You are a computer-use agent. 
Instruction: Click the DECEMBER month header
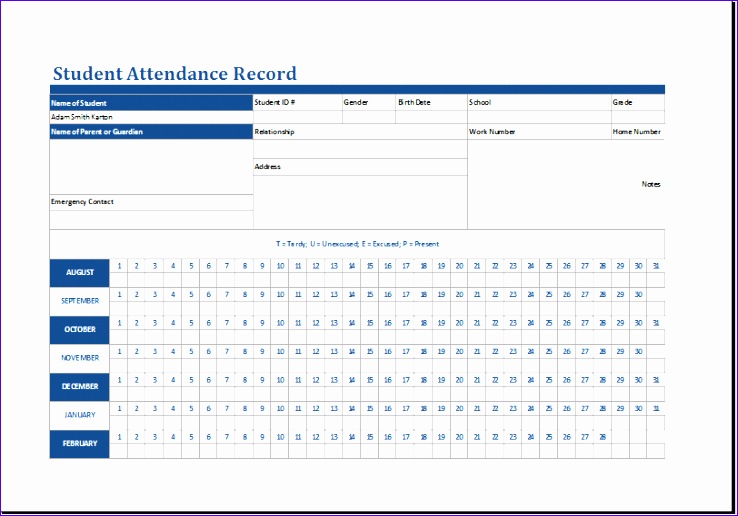[80, 387]
